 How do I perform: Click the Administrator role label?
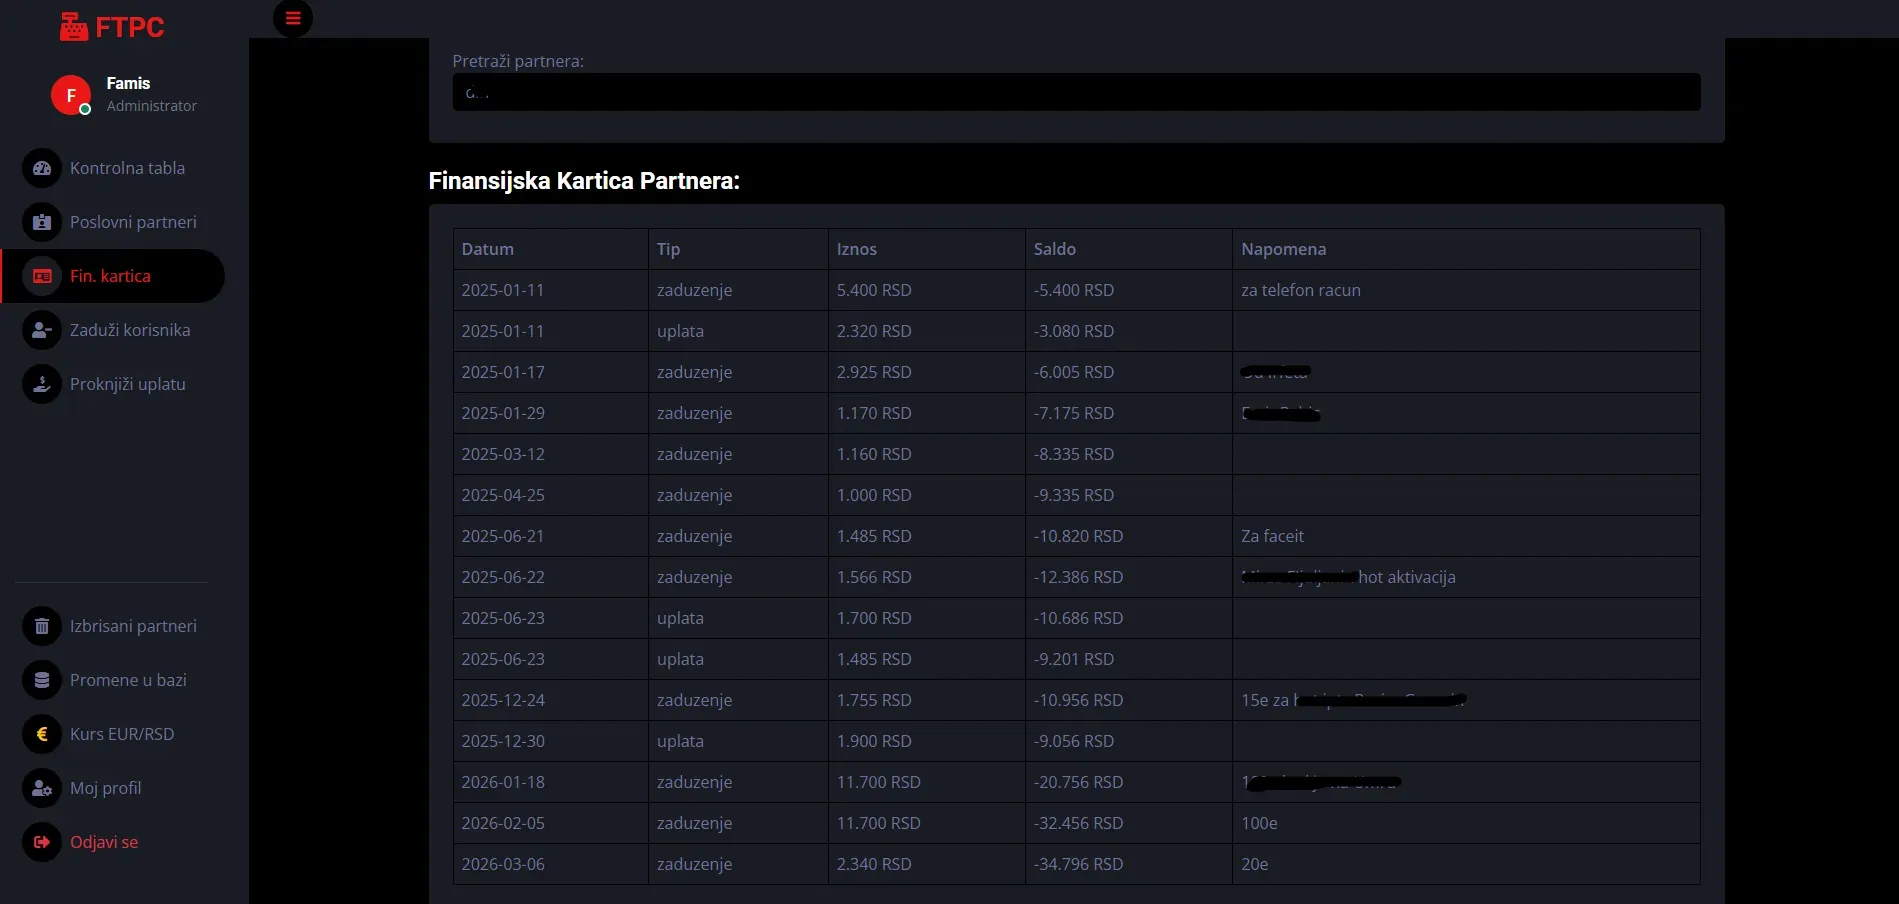(152, 106)
